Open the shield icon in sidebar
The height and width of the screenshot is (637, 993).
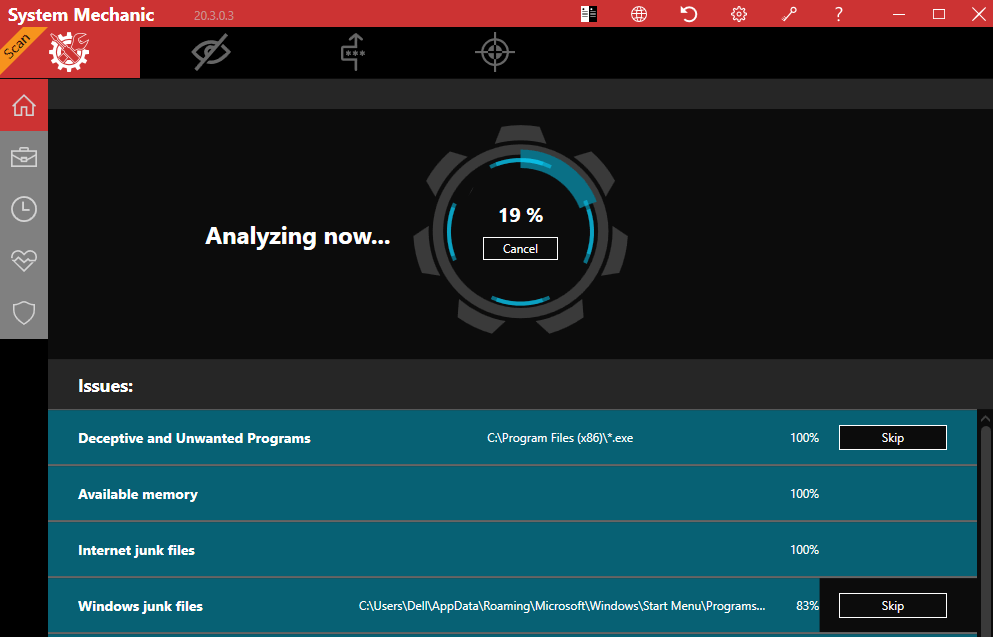24,313
